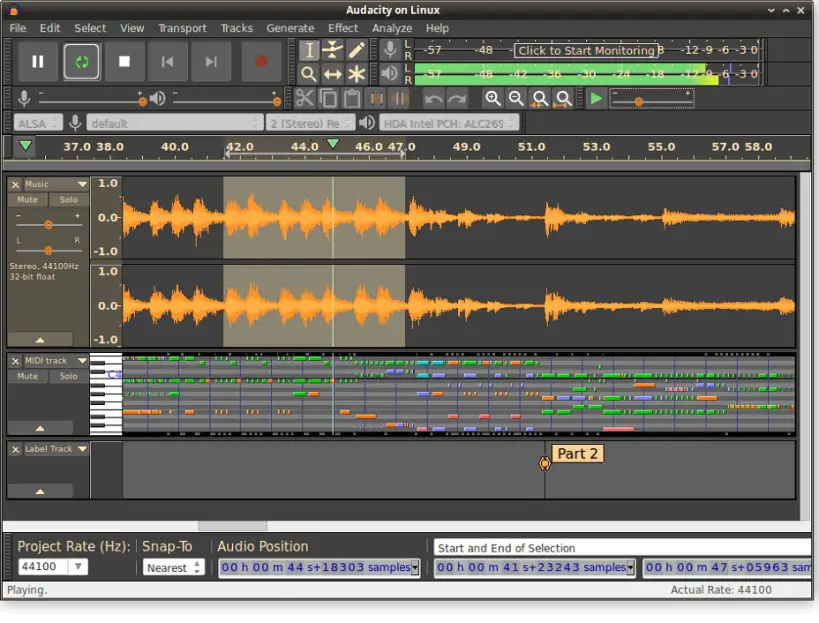The image size is (819, 623).
Task: Click the Zoom In magnifier icon
Action: coord(492,98)
